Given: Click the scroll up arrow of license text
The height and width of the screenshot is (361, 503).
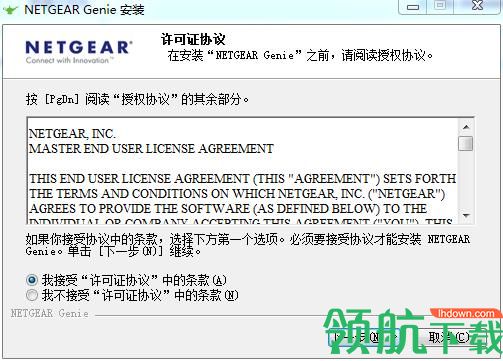Looking at the screenshot, I should (x=466, y=127).
